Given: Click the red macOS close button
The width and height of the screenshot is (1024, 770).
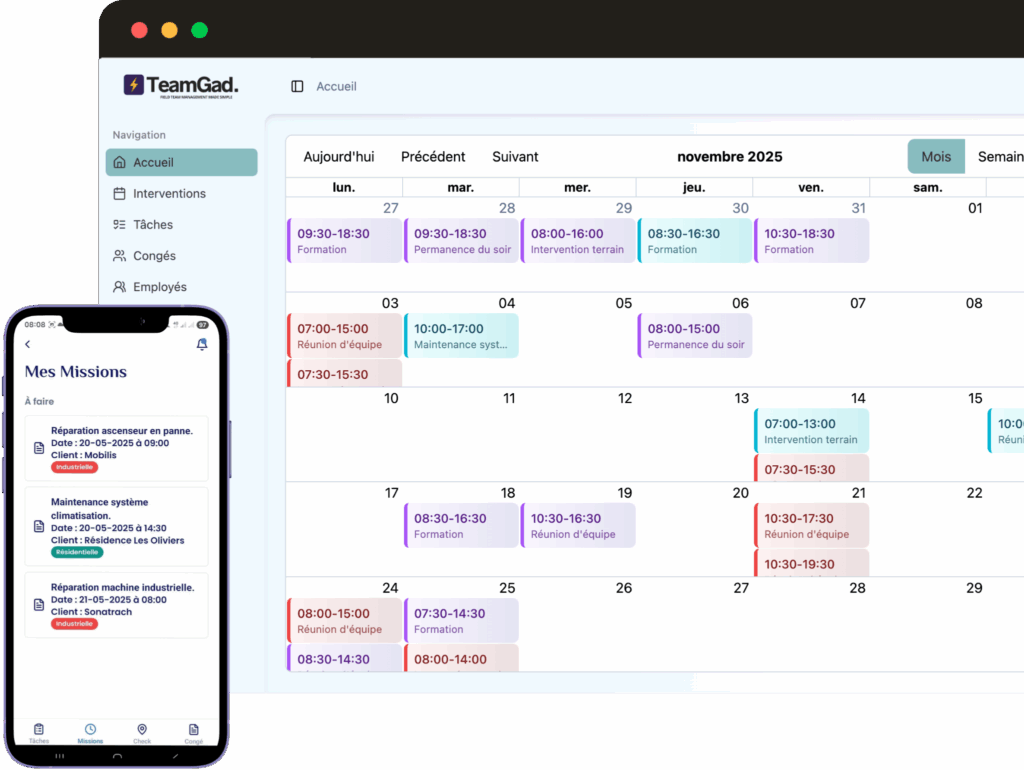Looking at the screenshot, I should point(139,30).
